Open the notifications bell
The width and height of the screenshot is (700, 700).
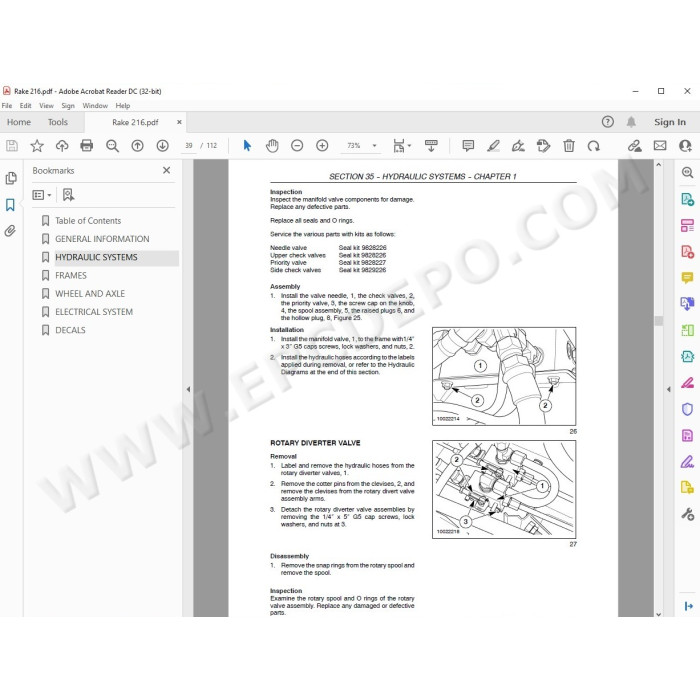(631, 122)
